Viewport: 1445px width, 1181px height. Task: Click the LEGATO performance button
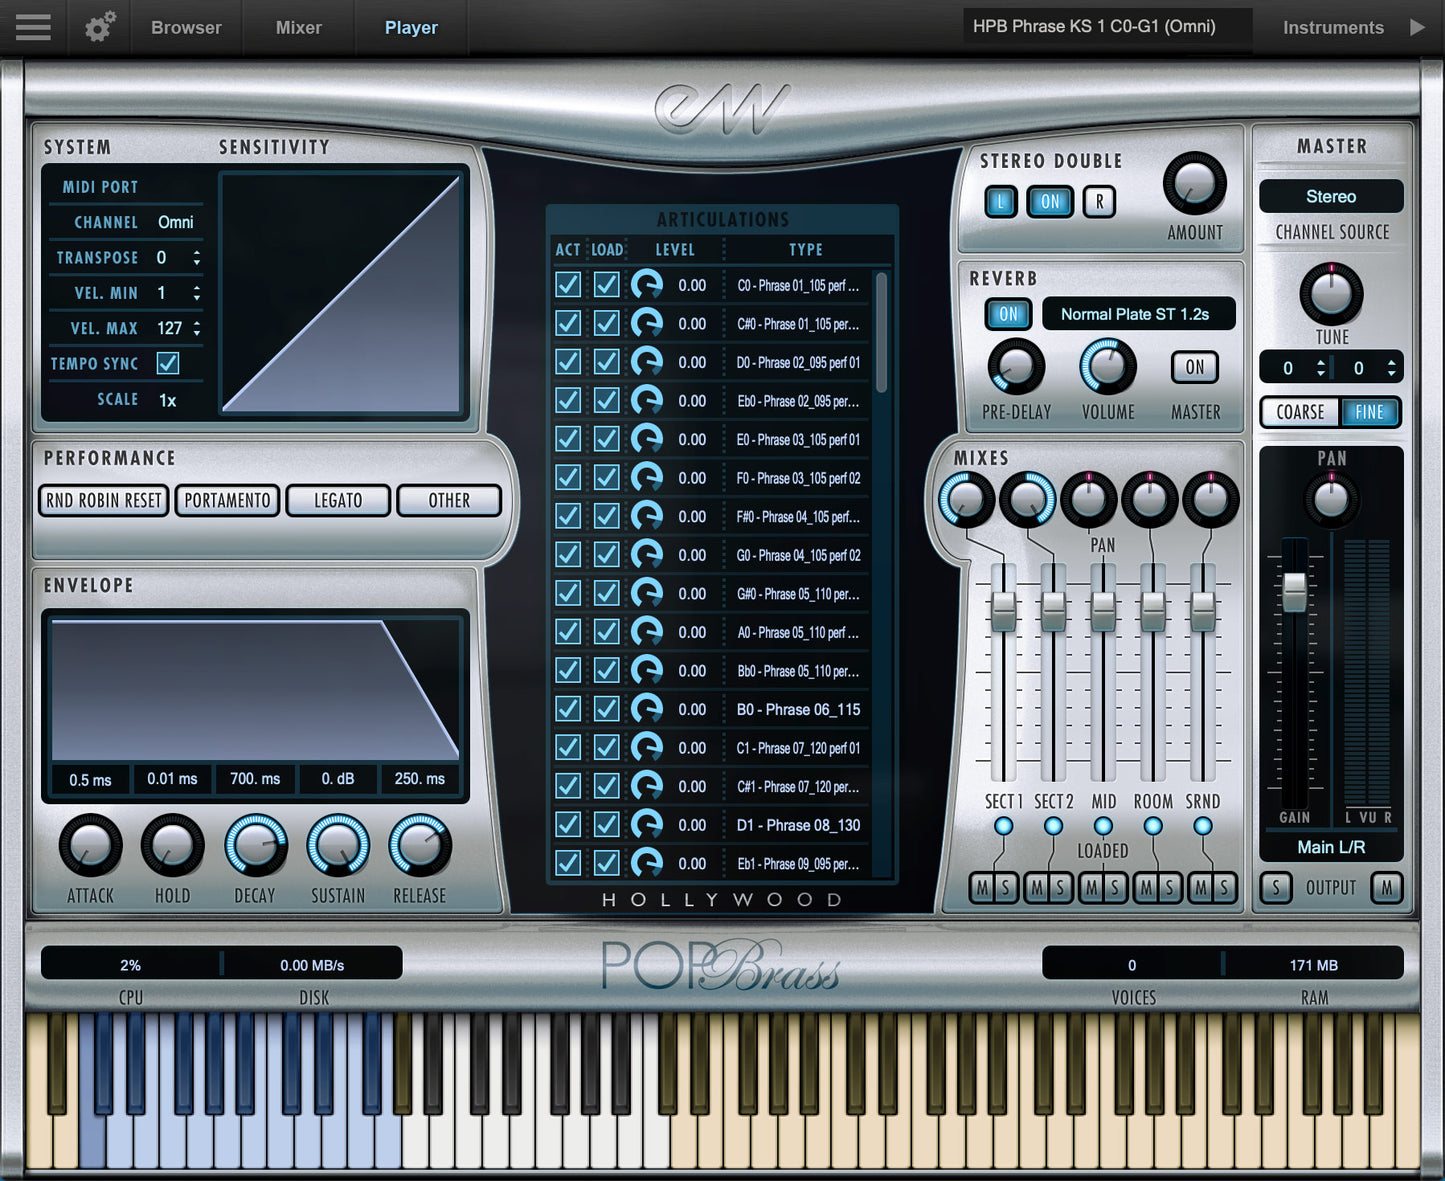tap(338, 500)
